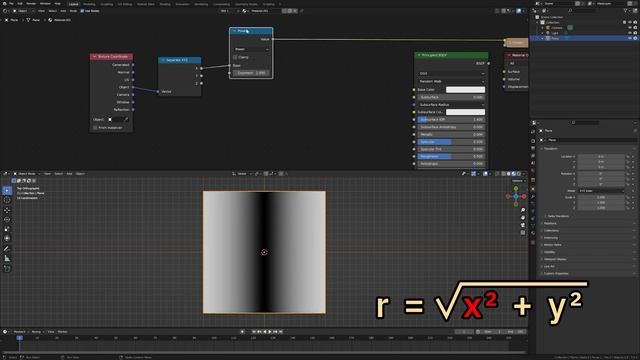Viewport: 640px width, 360px height.
Task: Click the Specular slider in Principled BSDF
Action: tap(451, 142)
